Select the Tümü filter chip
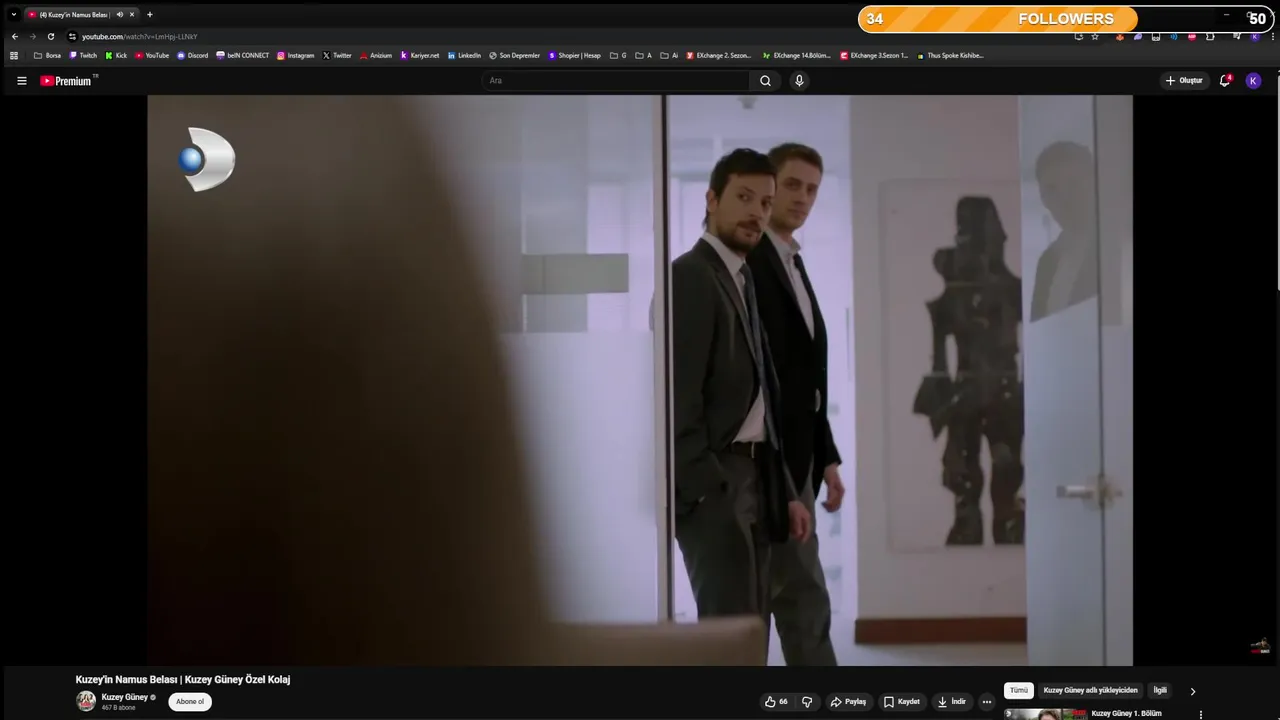This screenshot has width=1280, height=720. click(1019, 691)
